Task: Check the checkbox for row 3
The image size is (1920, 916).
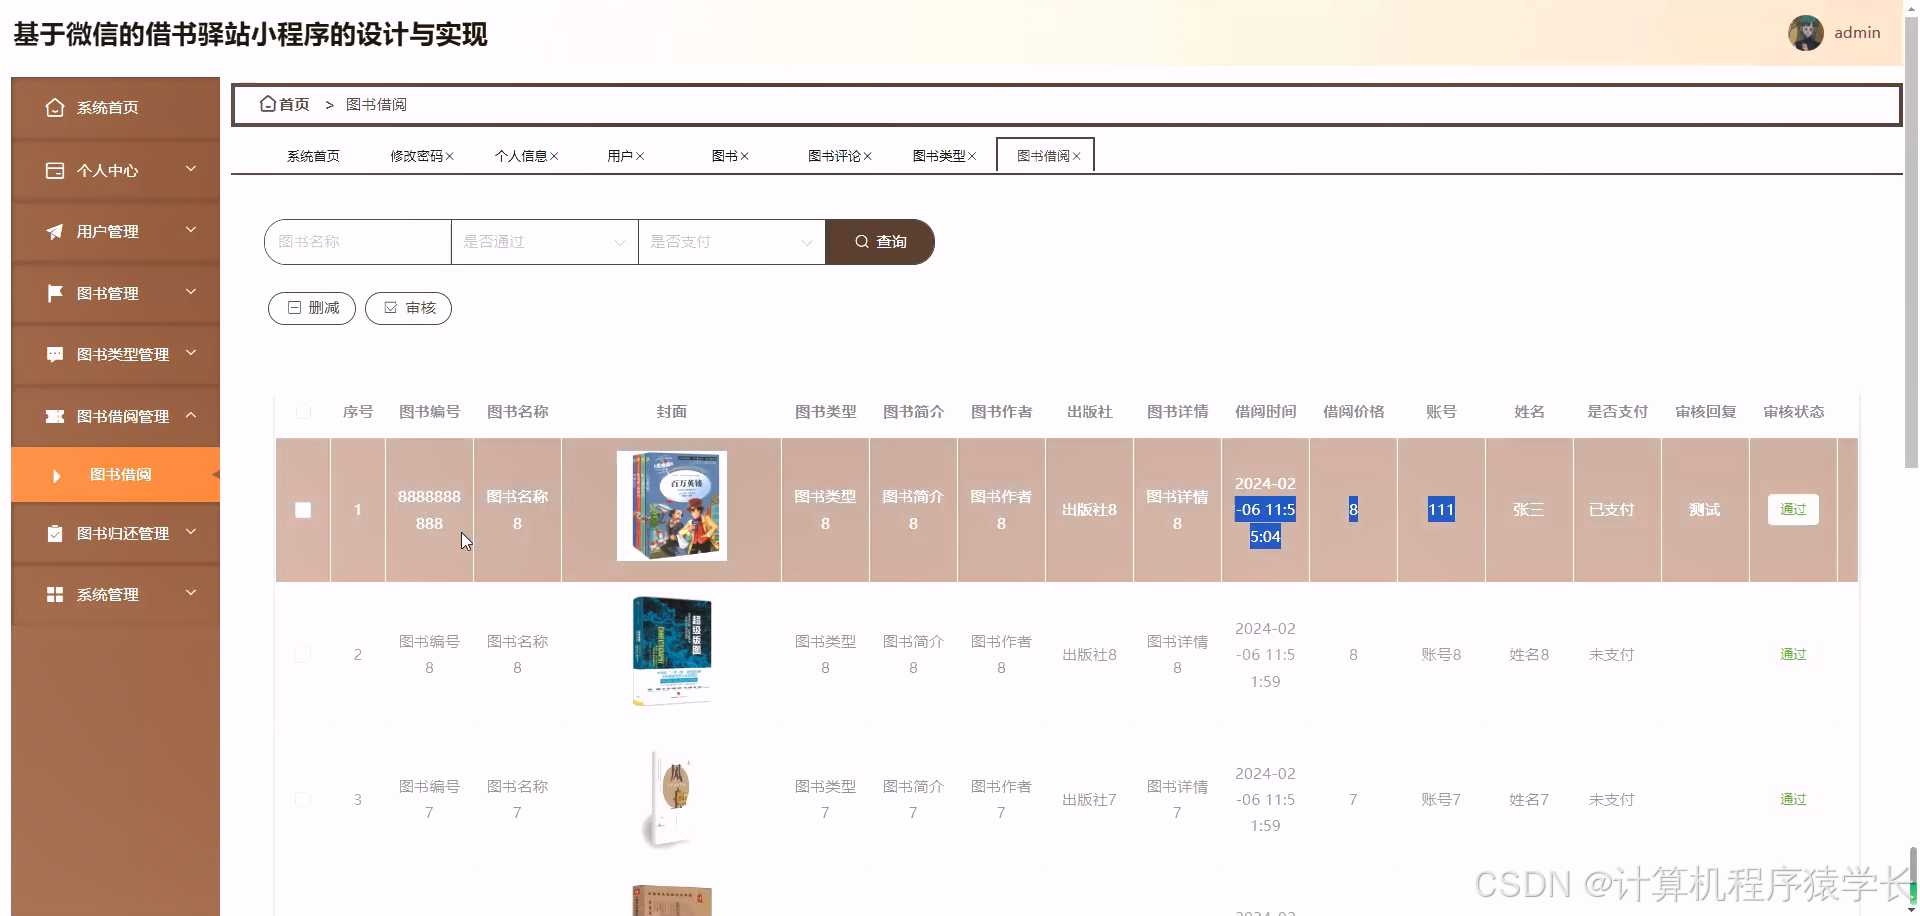Action: coord(303,800)
